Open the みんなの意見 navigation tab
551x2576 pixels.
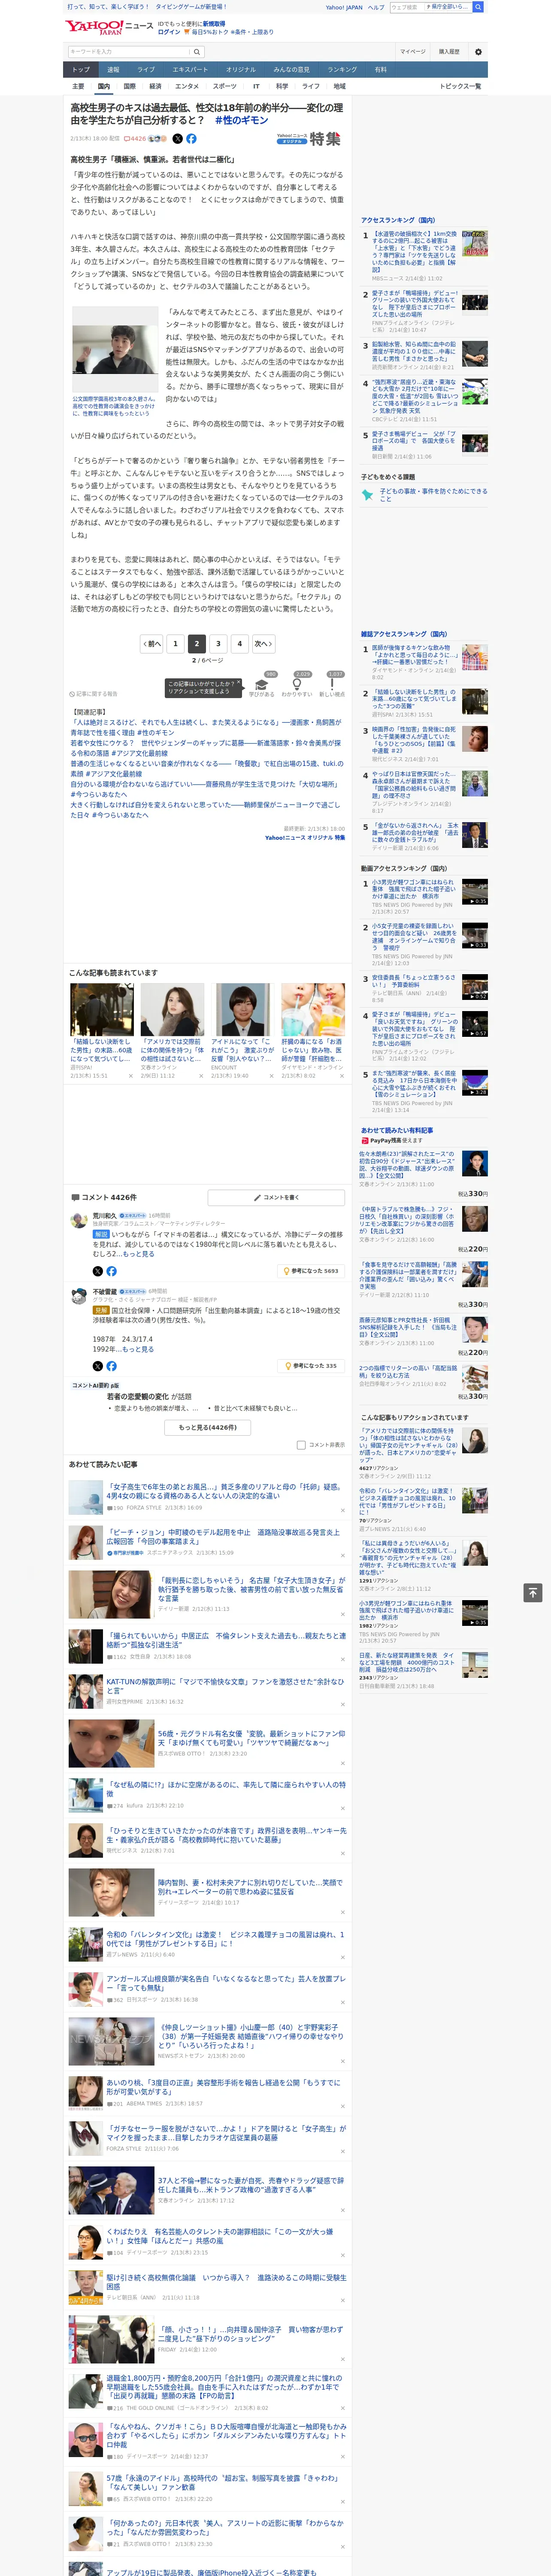click(x=291, y=69)
